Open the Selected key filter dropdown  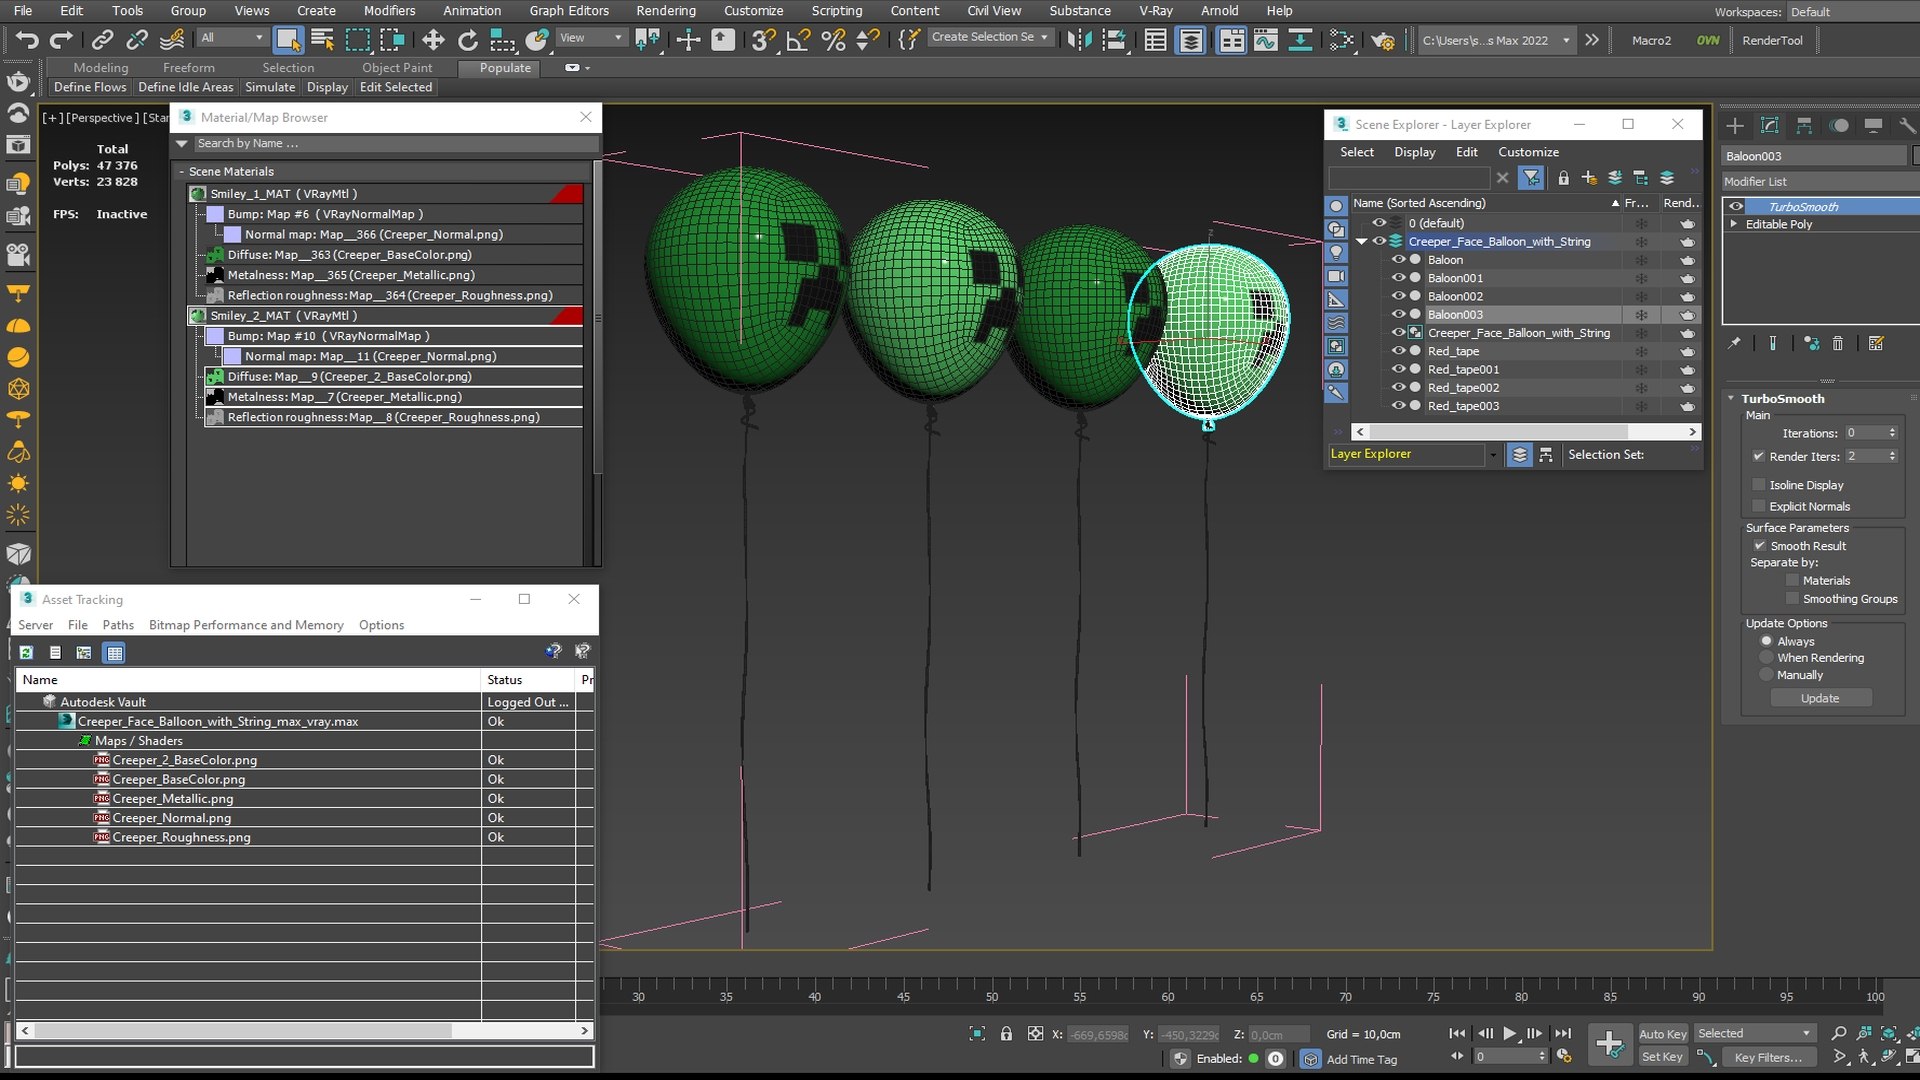click(1755, 1034)
